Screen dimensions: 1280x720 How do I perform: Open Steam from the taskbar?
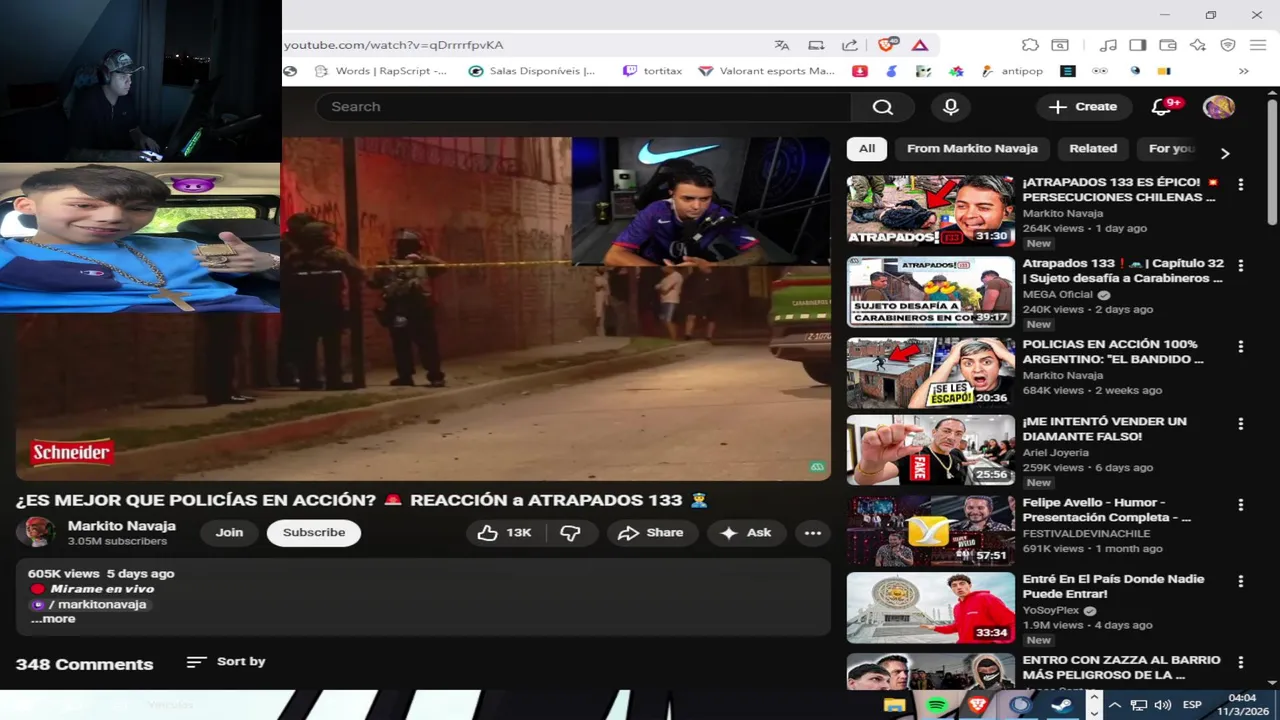pyautogui.click(x=1060, y=705)
